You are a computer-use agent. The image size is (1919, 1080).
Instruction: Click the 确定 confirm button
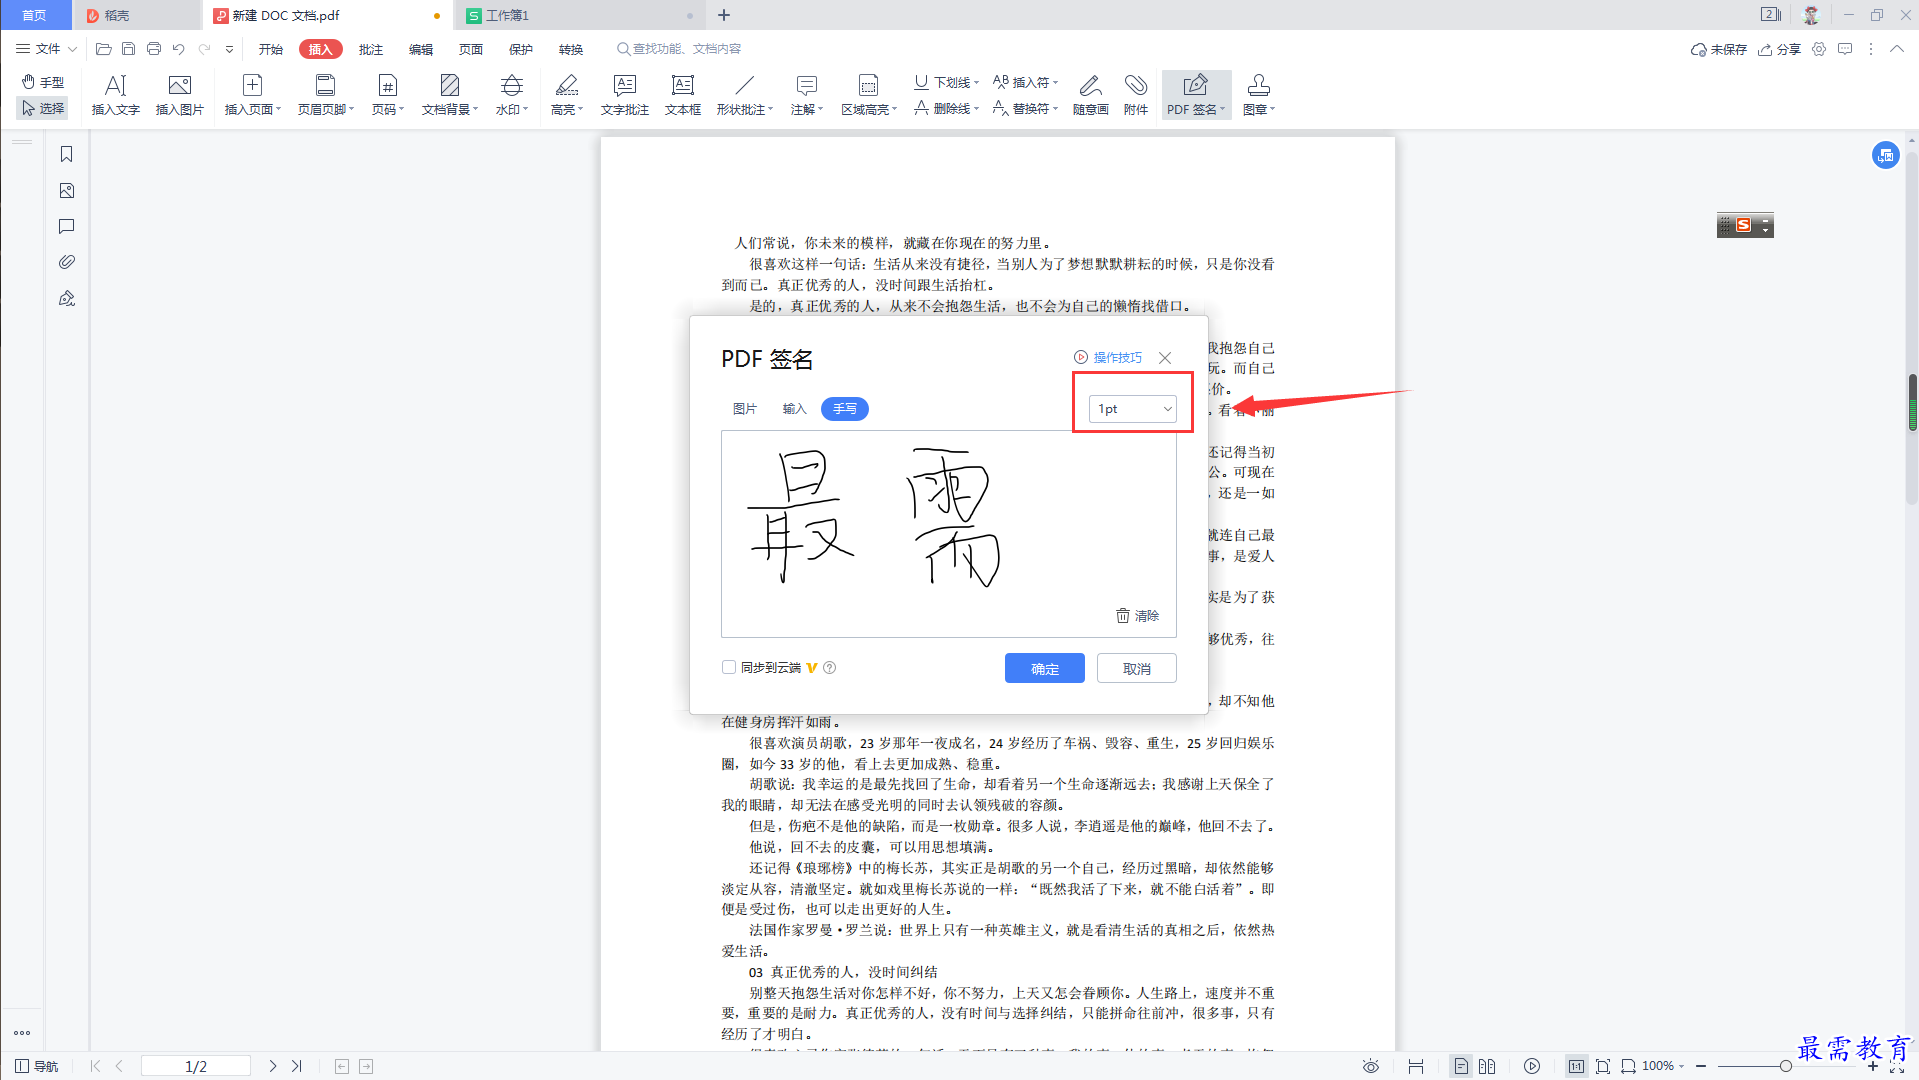(1045, 668)
